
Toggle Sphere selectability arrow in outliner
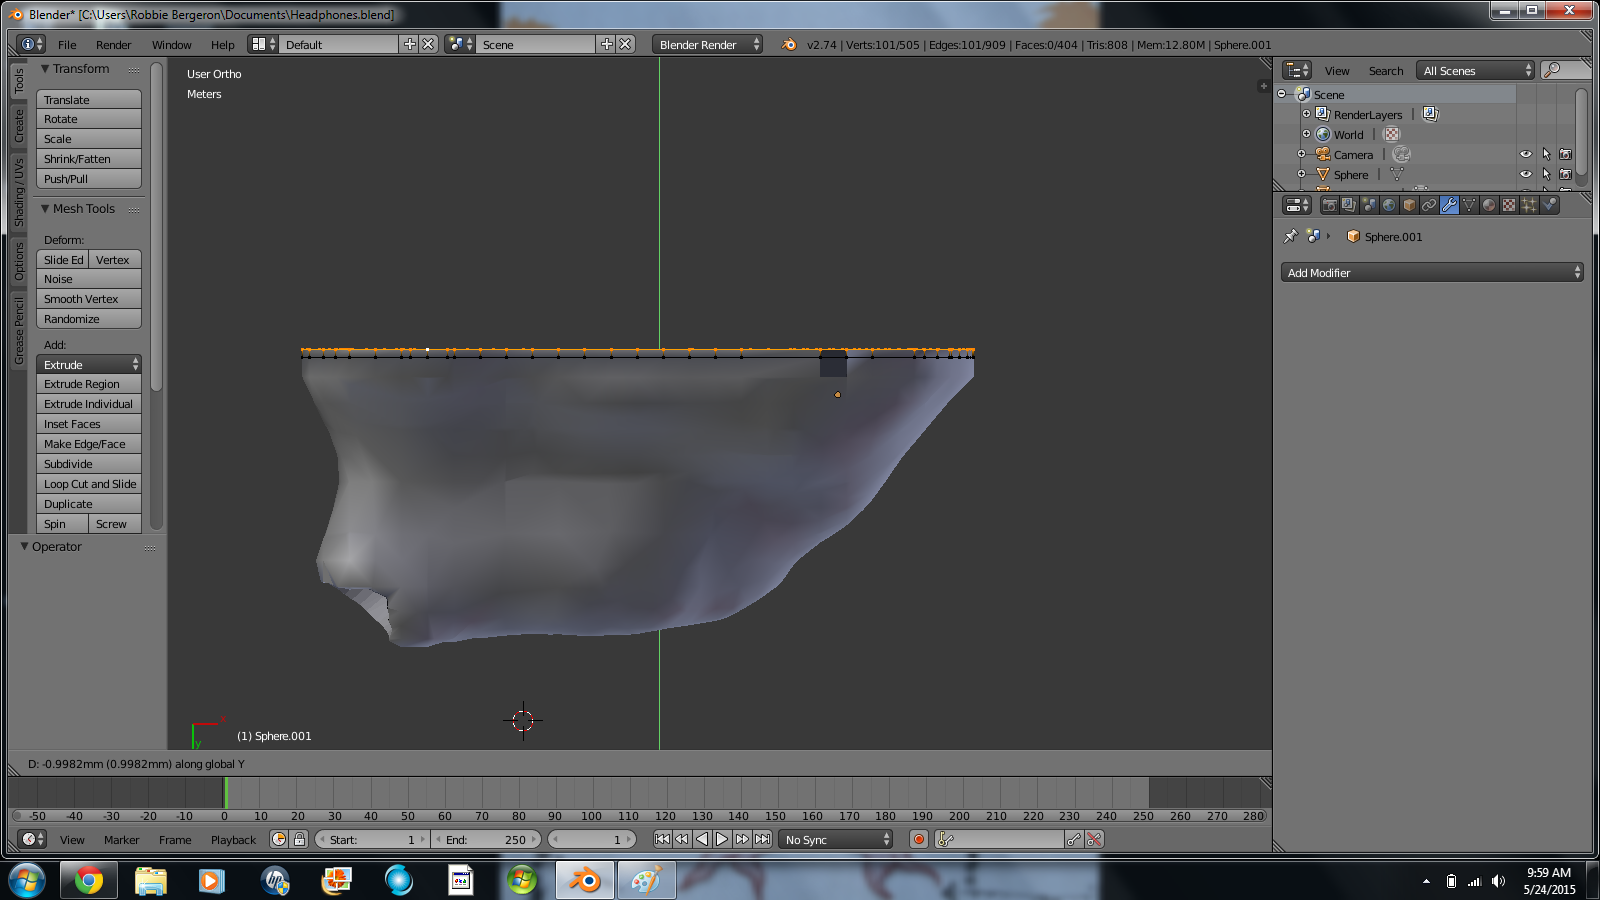1546,174
